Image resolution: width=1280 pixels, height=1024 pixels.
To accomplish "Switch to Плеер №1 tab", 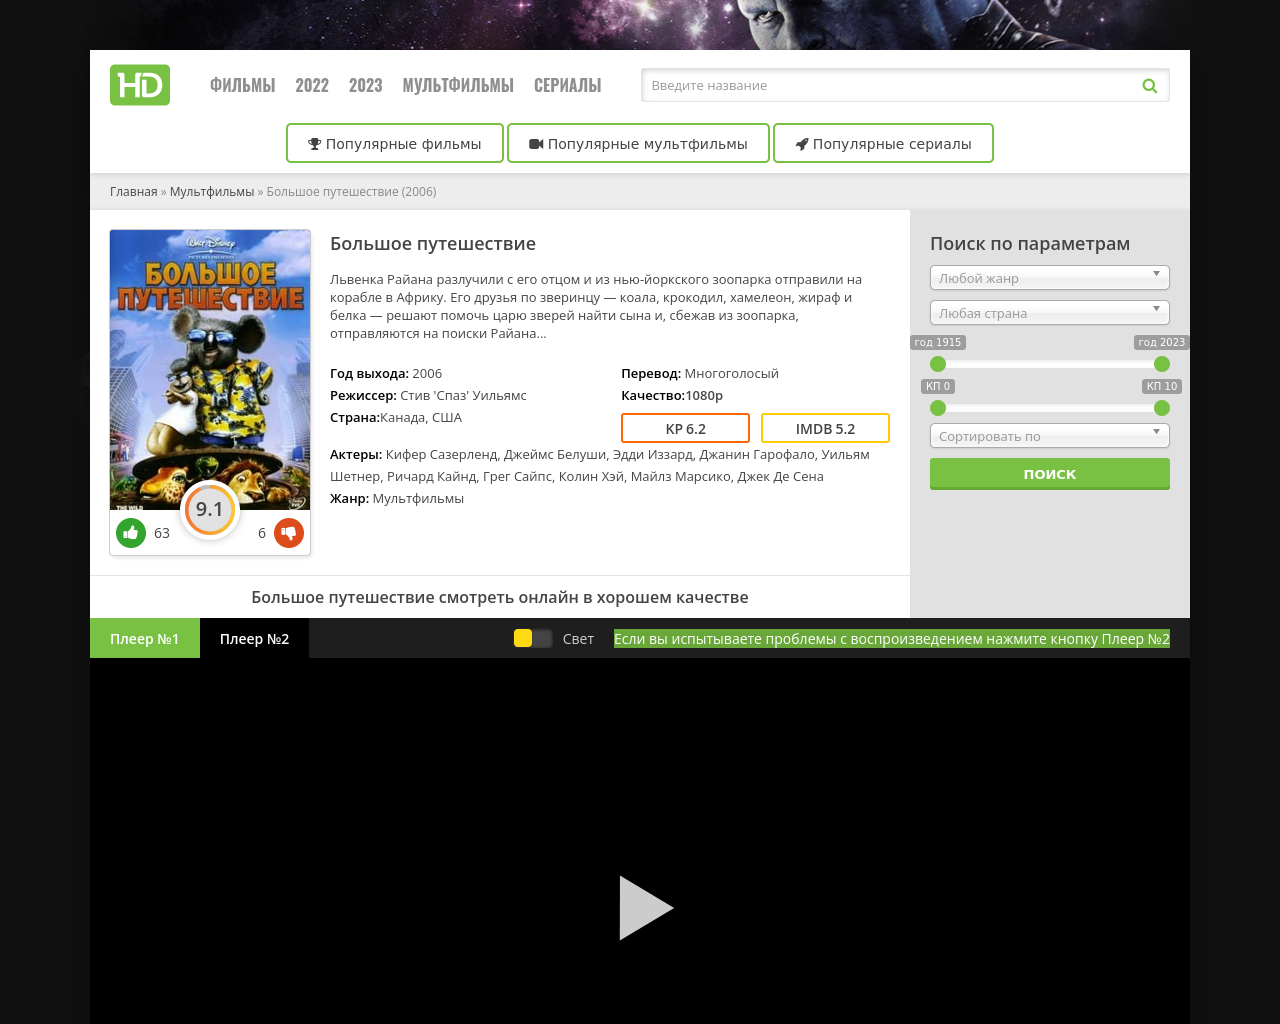I will point(145,638).
